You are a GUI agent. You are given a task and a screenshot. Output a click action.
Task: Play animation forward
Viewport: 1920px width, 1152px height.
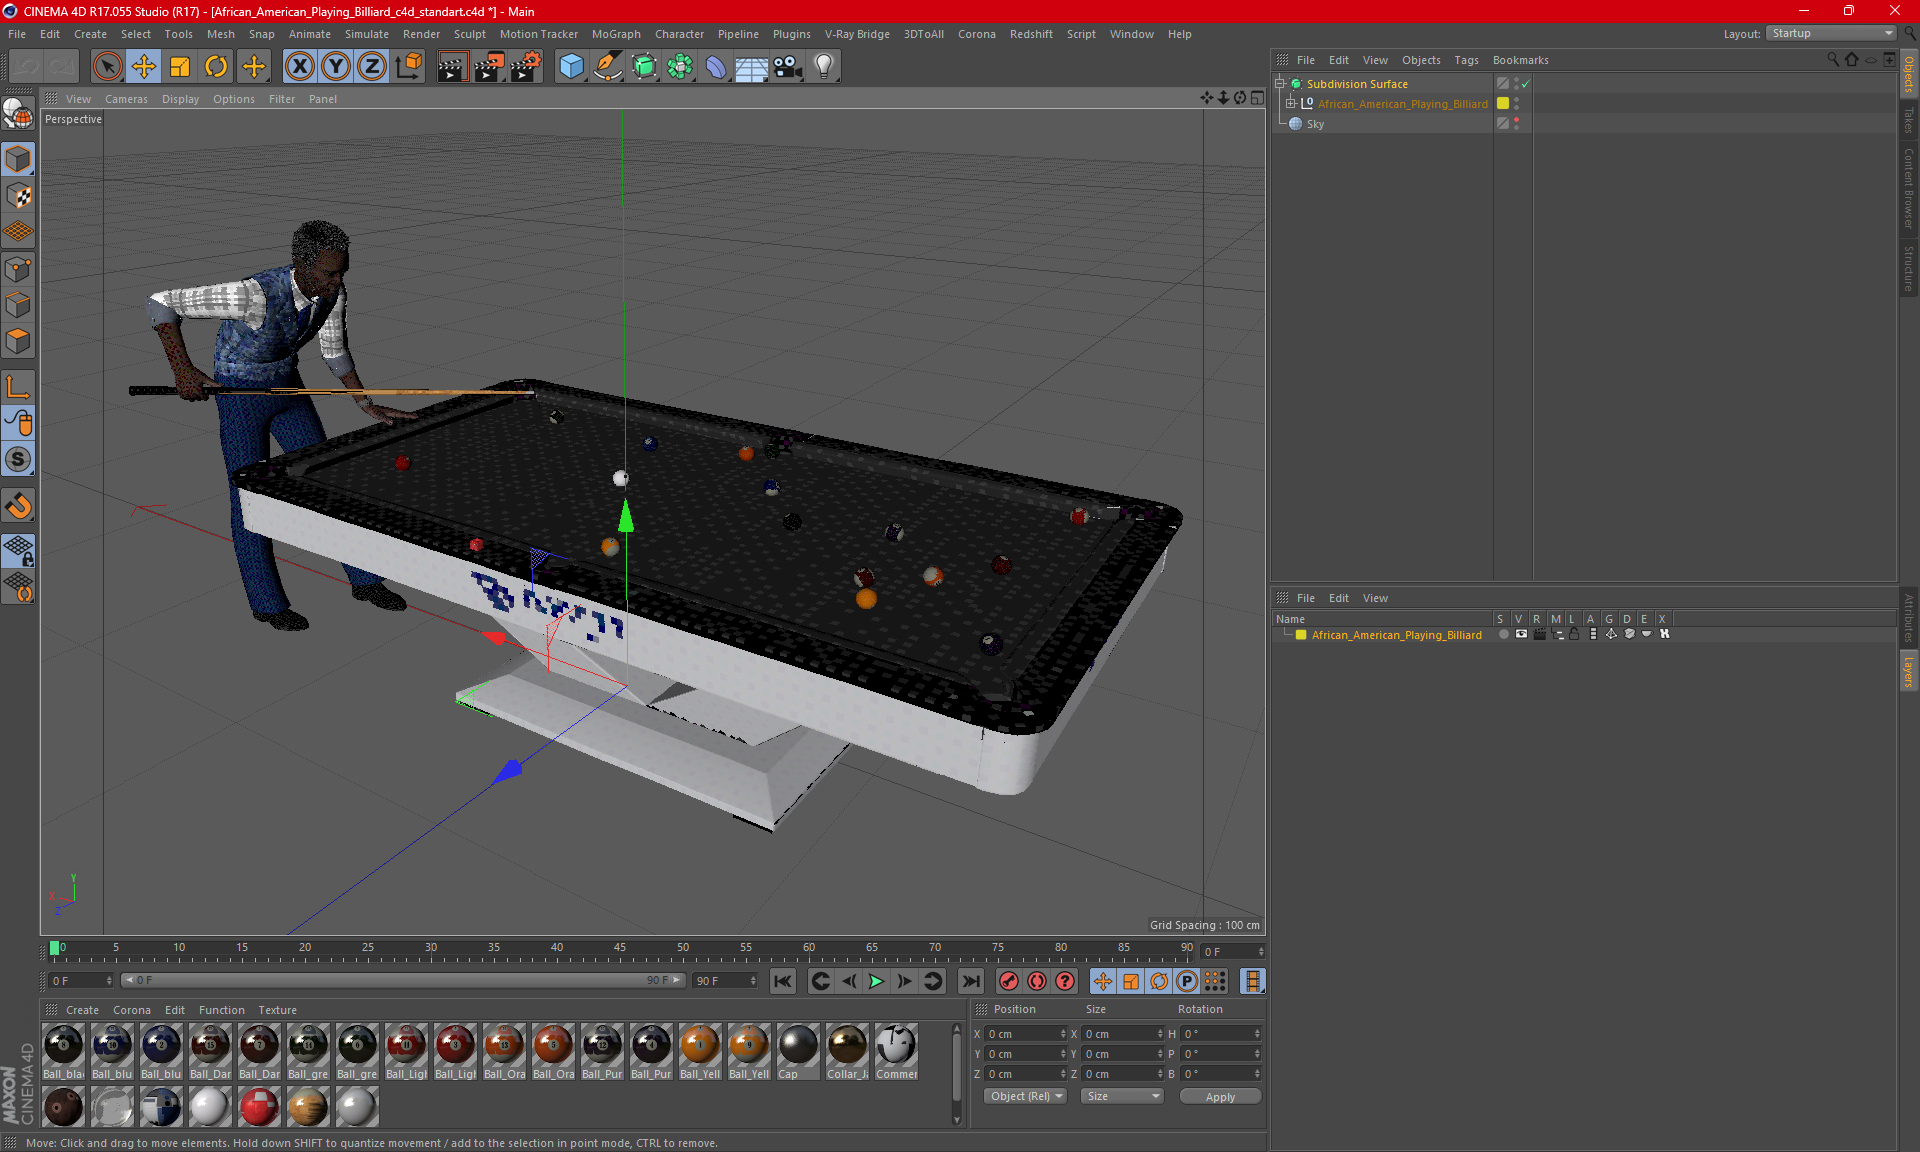pyautogui.click(x=876, y=981)
